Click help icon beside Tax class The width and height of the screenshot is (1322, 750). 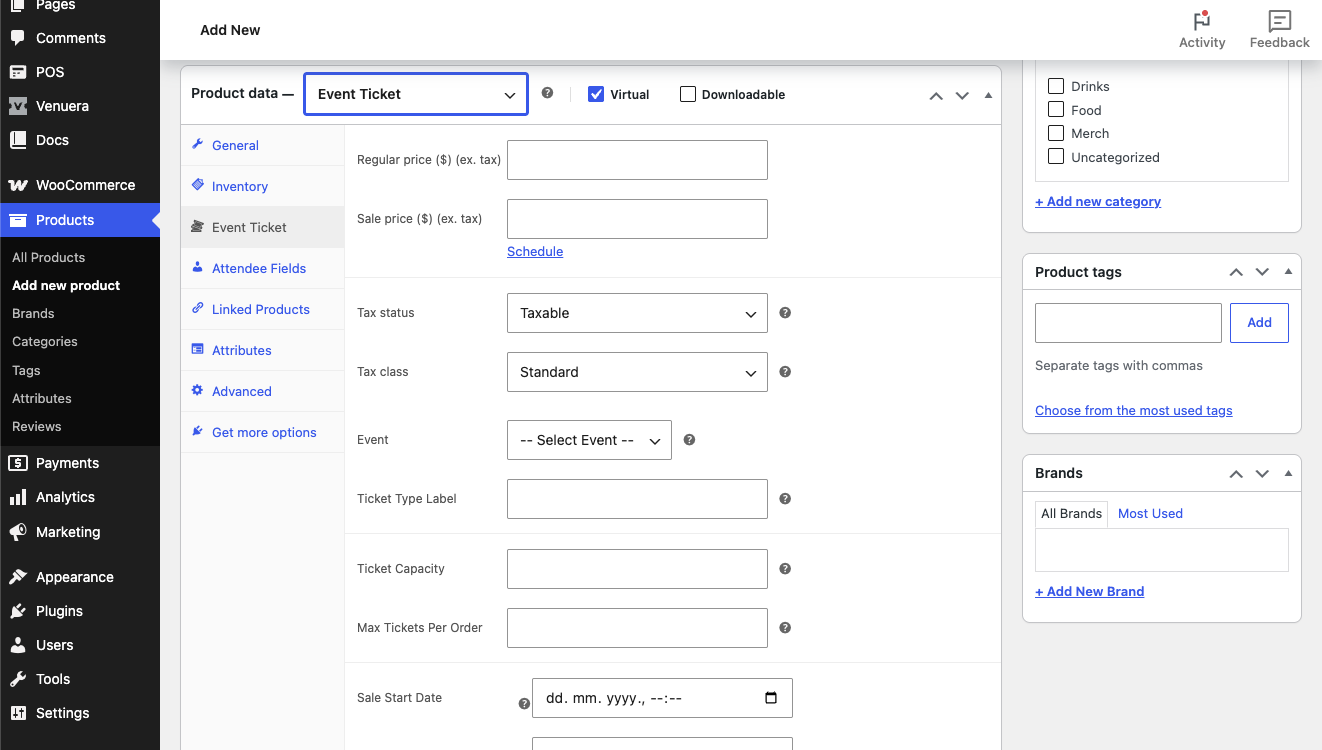(x=785, y=371)
